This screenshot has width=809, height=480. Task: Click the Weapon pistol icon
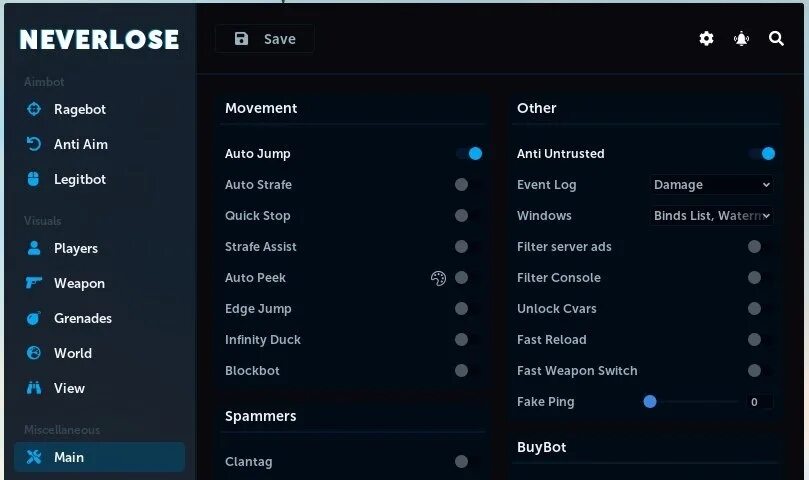tap(34, 283)
